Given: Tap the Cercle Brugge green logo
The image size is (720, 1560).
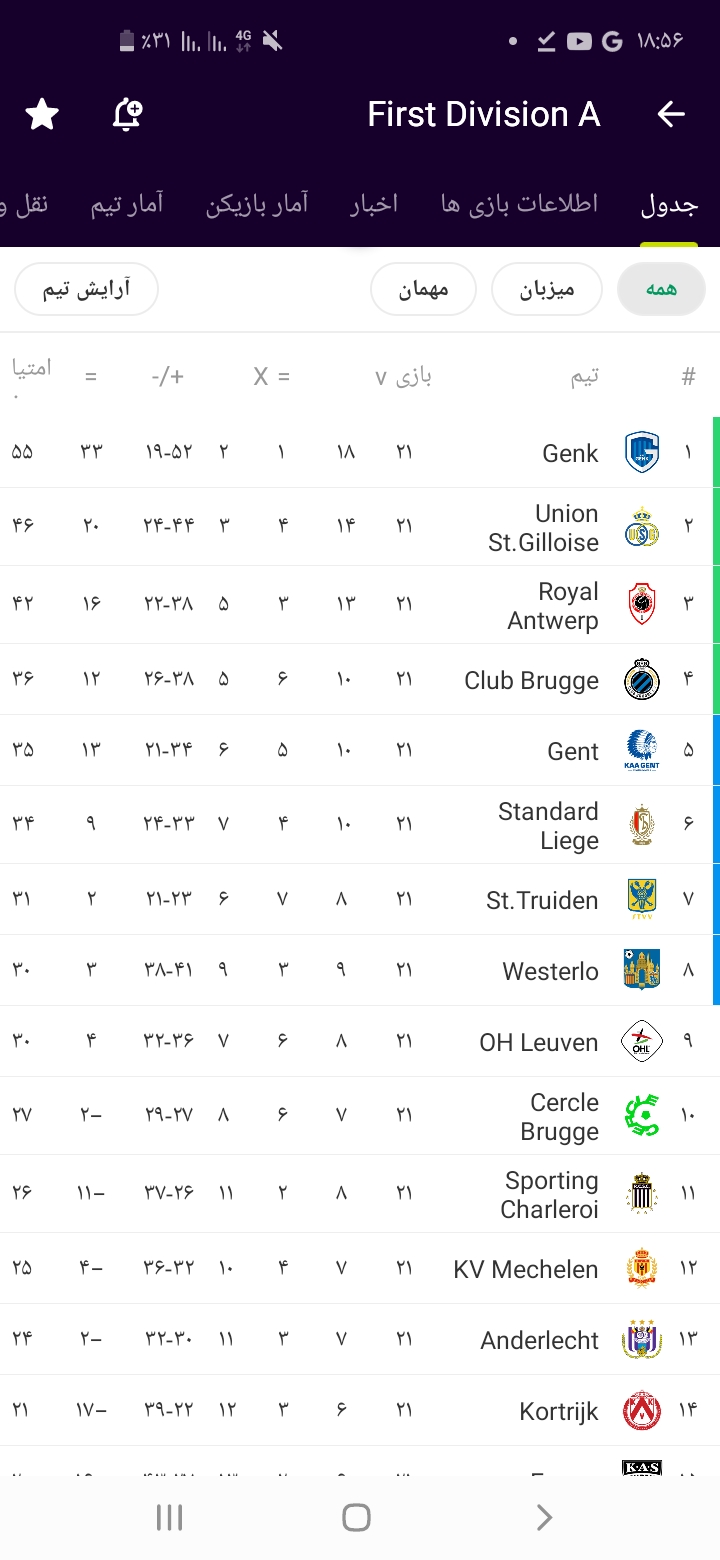Looking at the screenshot, I should click(x=641, y=1116).
